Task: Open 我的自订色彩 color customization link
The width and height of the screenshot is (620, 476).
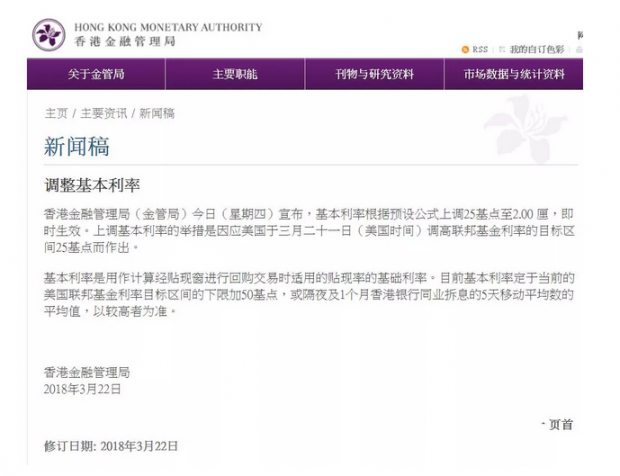Action: (x=537, y=49)
